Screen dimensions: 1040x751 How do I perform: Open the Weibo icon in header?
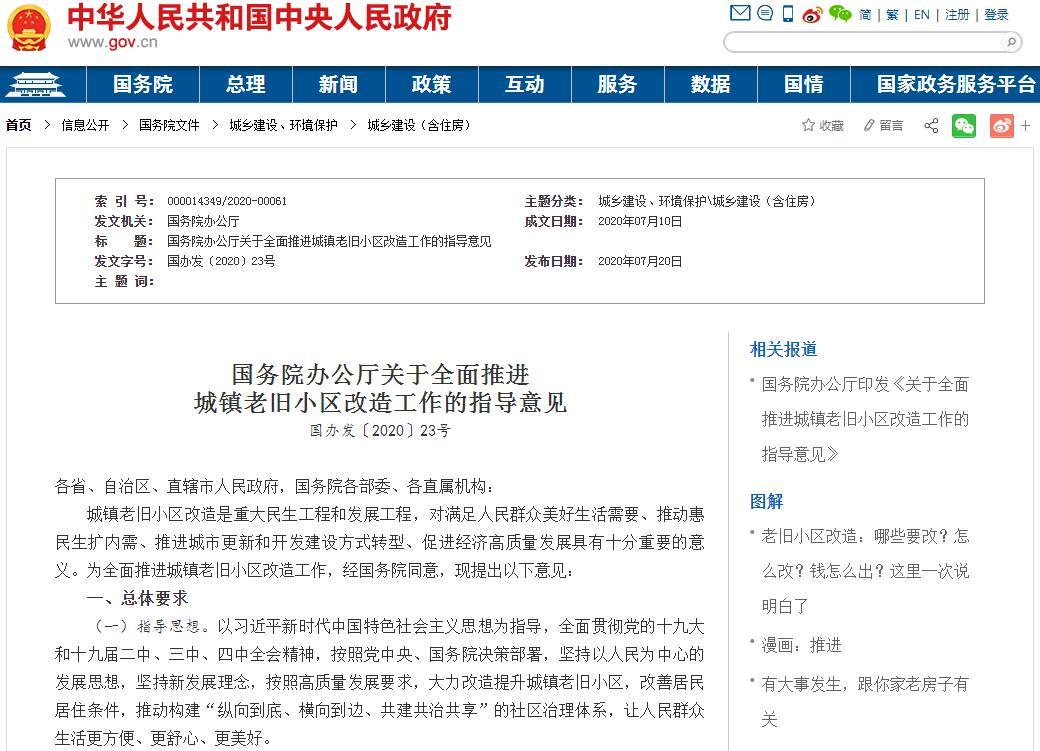812,14
